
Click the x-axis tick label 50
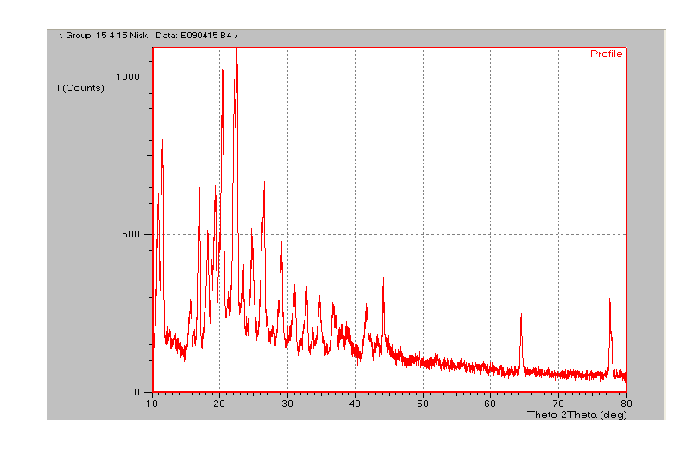423,403
